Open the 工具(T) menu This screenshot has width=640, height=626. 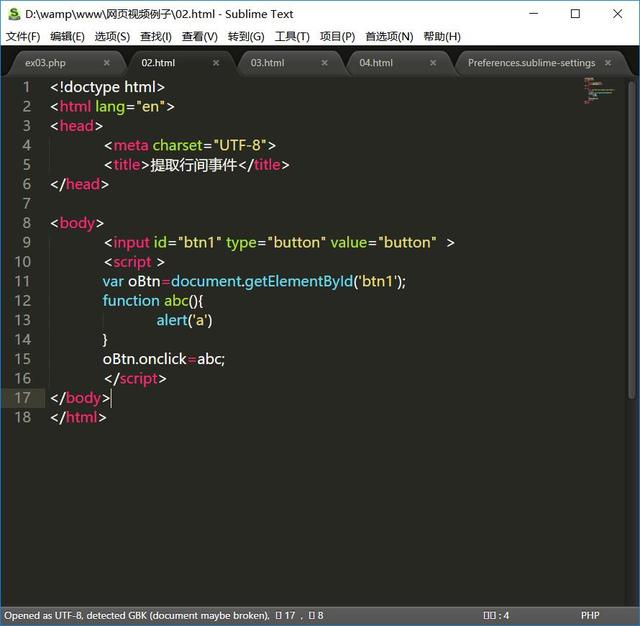pyautogui.click(x=292, y=37)
